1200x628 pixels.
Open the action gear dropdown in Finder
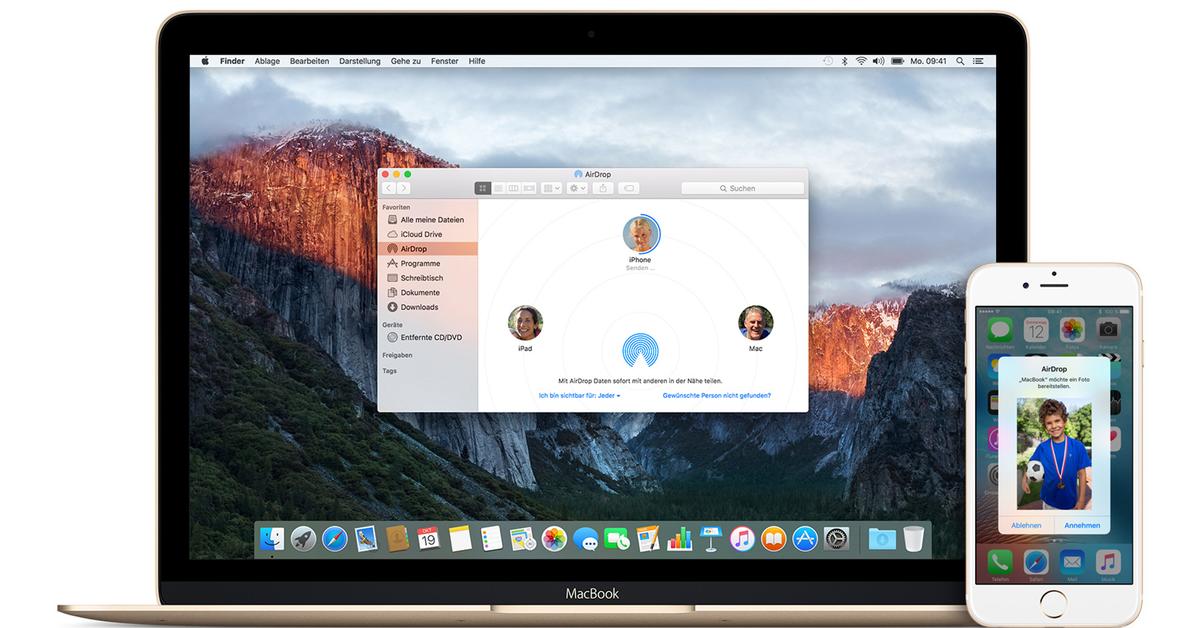[577, 188]
